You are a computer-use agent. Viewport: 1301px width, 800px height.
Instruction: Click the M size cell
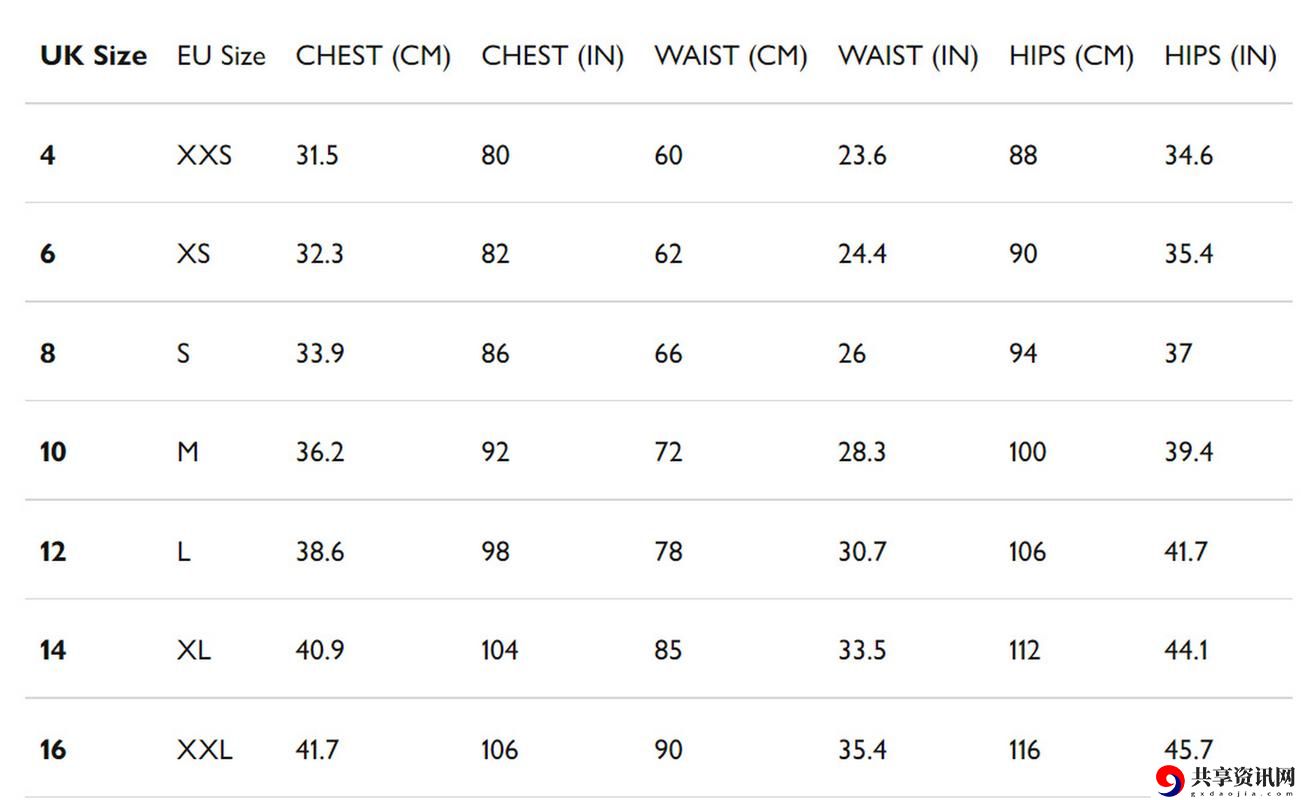(x=188, y=453)
